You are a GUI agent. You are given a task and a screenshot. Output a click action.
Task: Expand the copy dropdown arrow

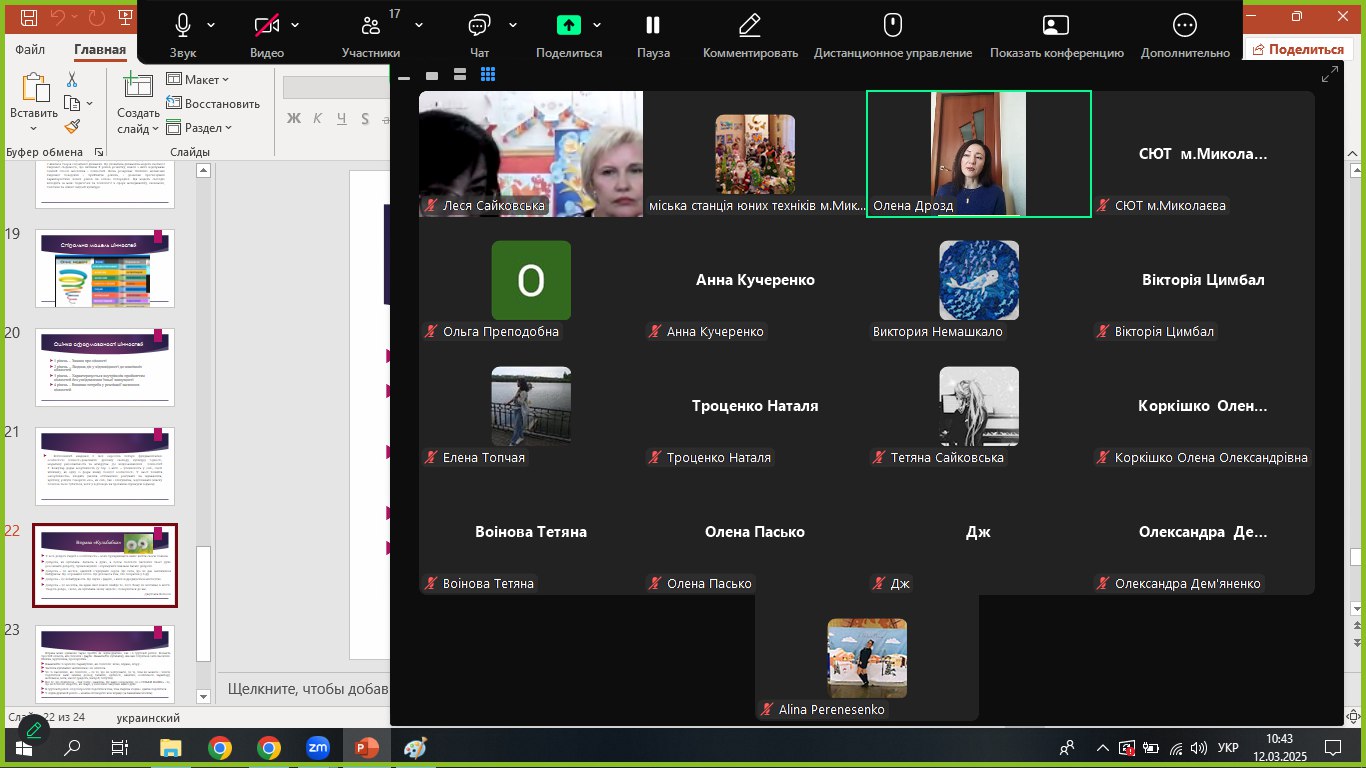pyautogui.click(x=89, y=103)
